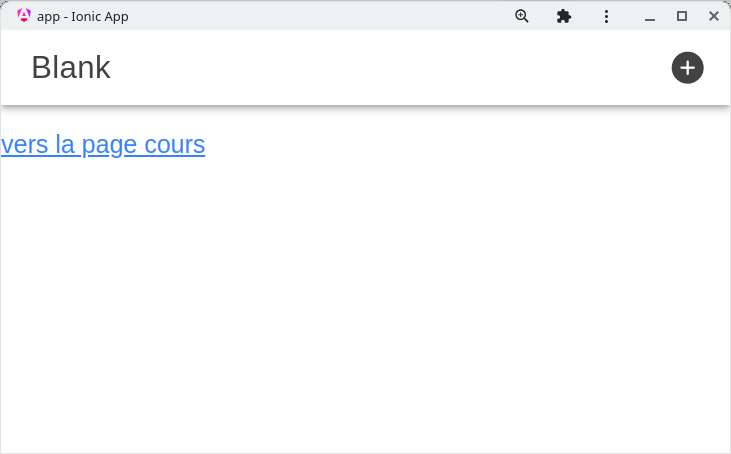Click empty header toolbar space beside Blank
731x454 pixels.
click(x=380, y=68)
